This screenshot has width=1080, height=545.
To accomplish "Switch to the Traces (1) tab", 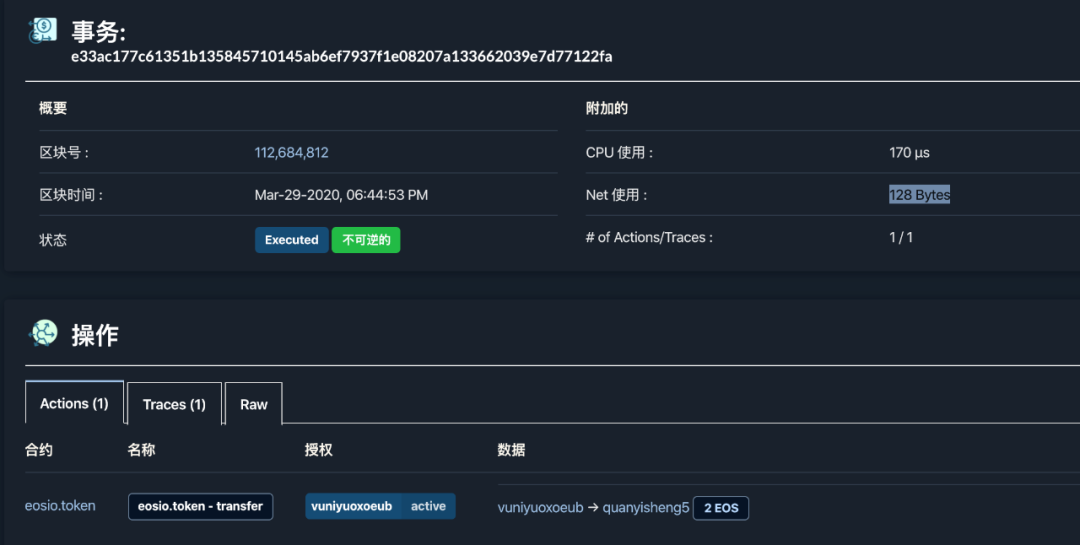I will click(174, 404).
